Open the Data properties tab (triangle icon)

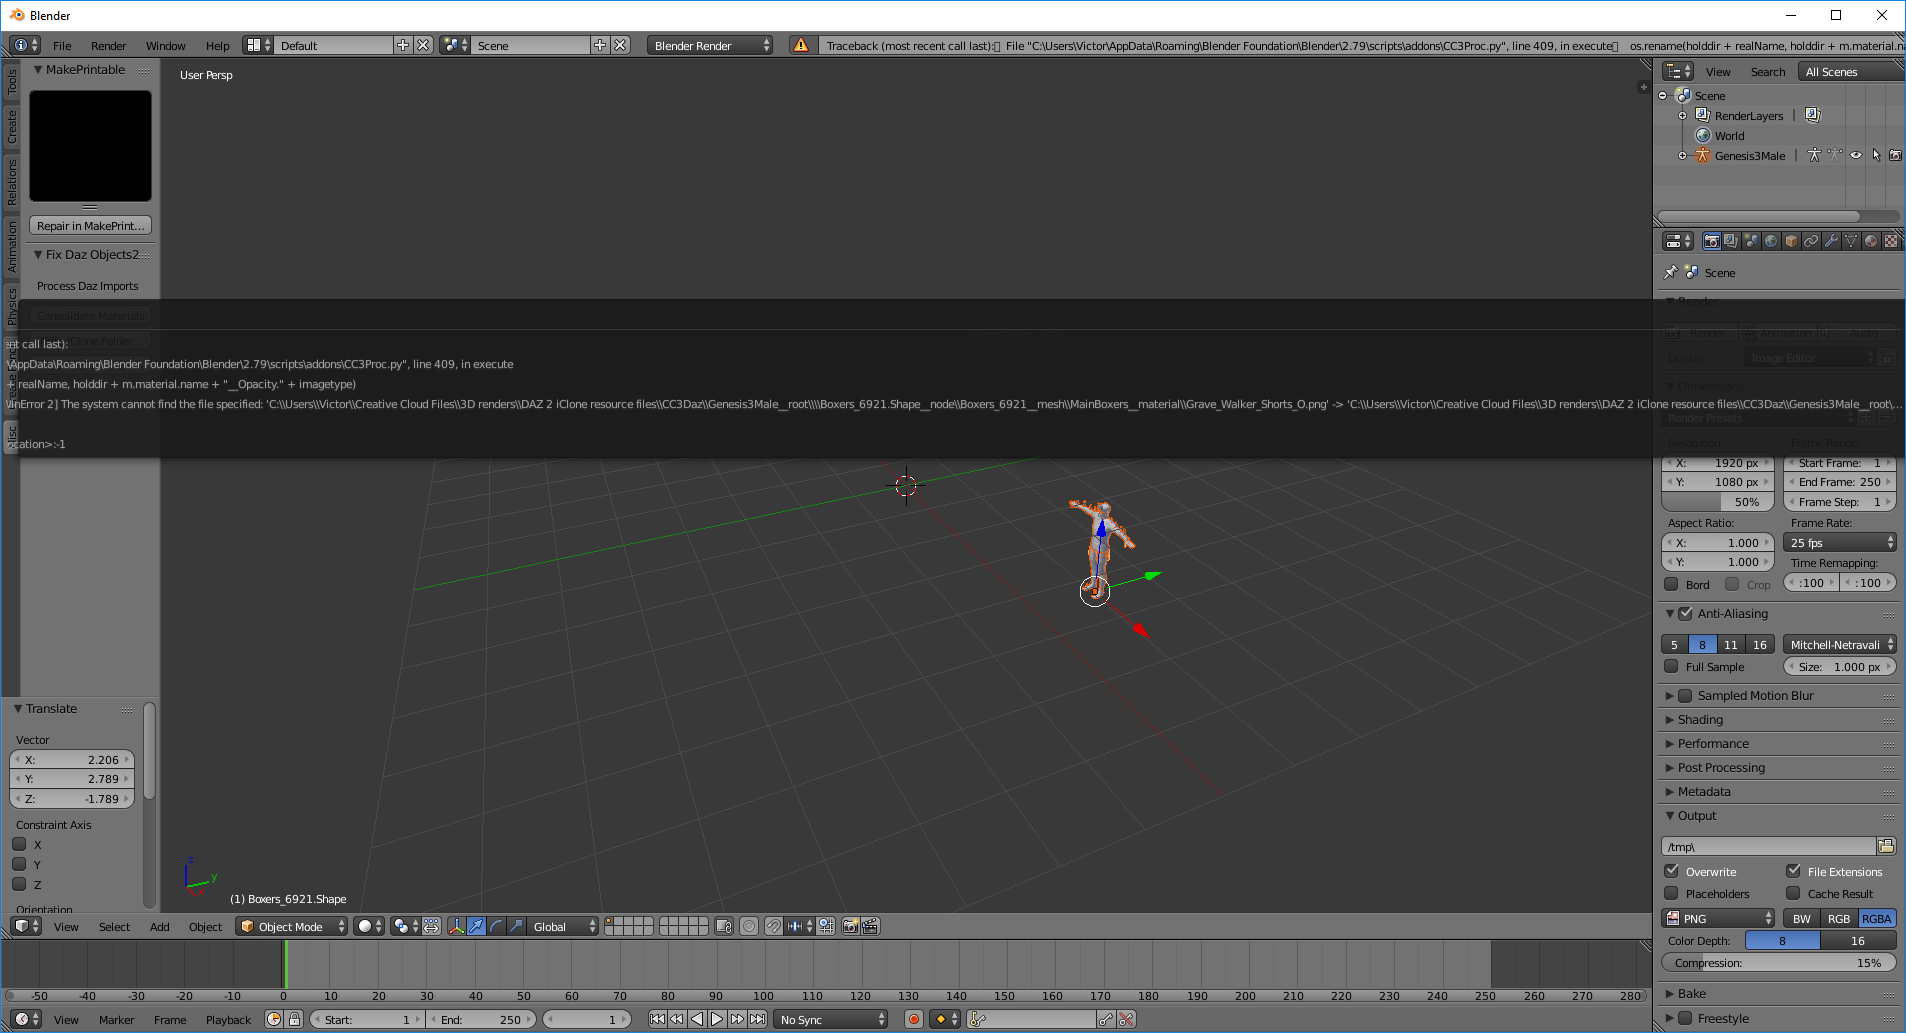[x=1851, y=241]
